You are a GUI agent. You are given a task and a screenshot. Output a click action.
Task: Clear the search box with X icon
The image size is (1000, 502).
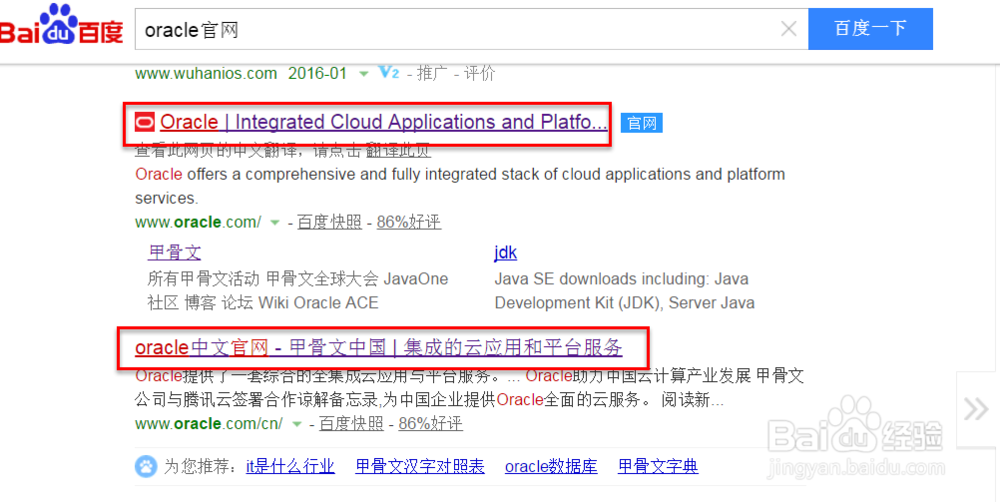pos(788,29)
